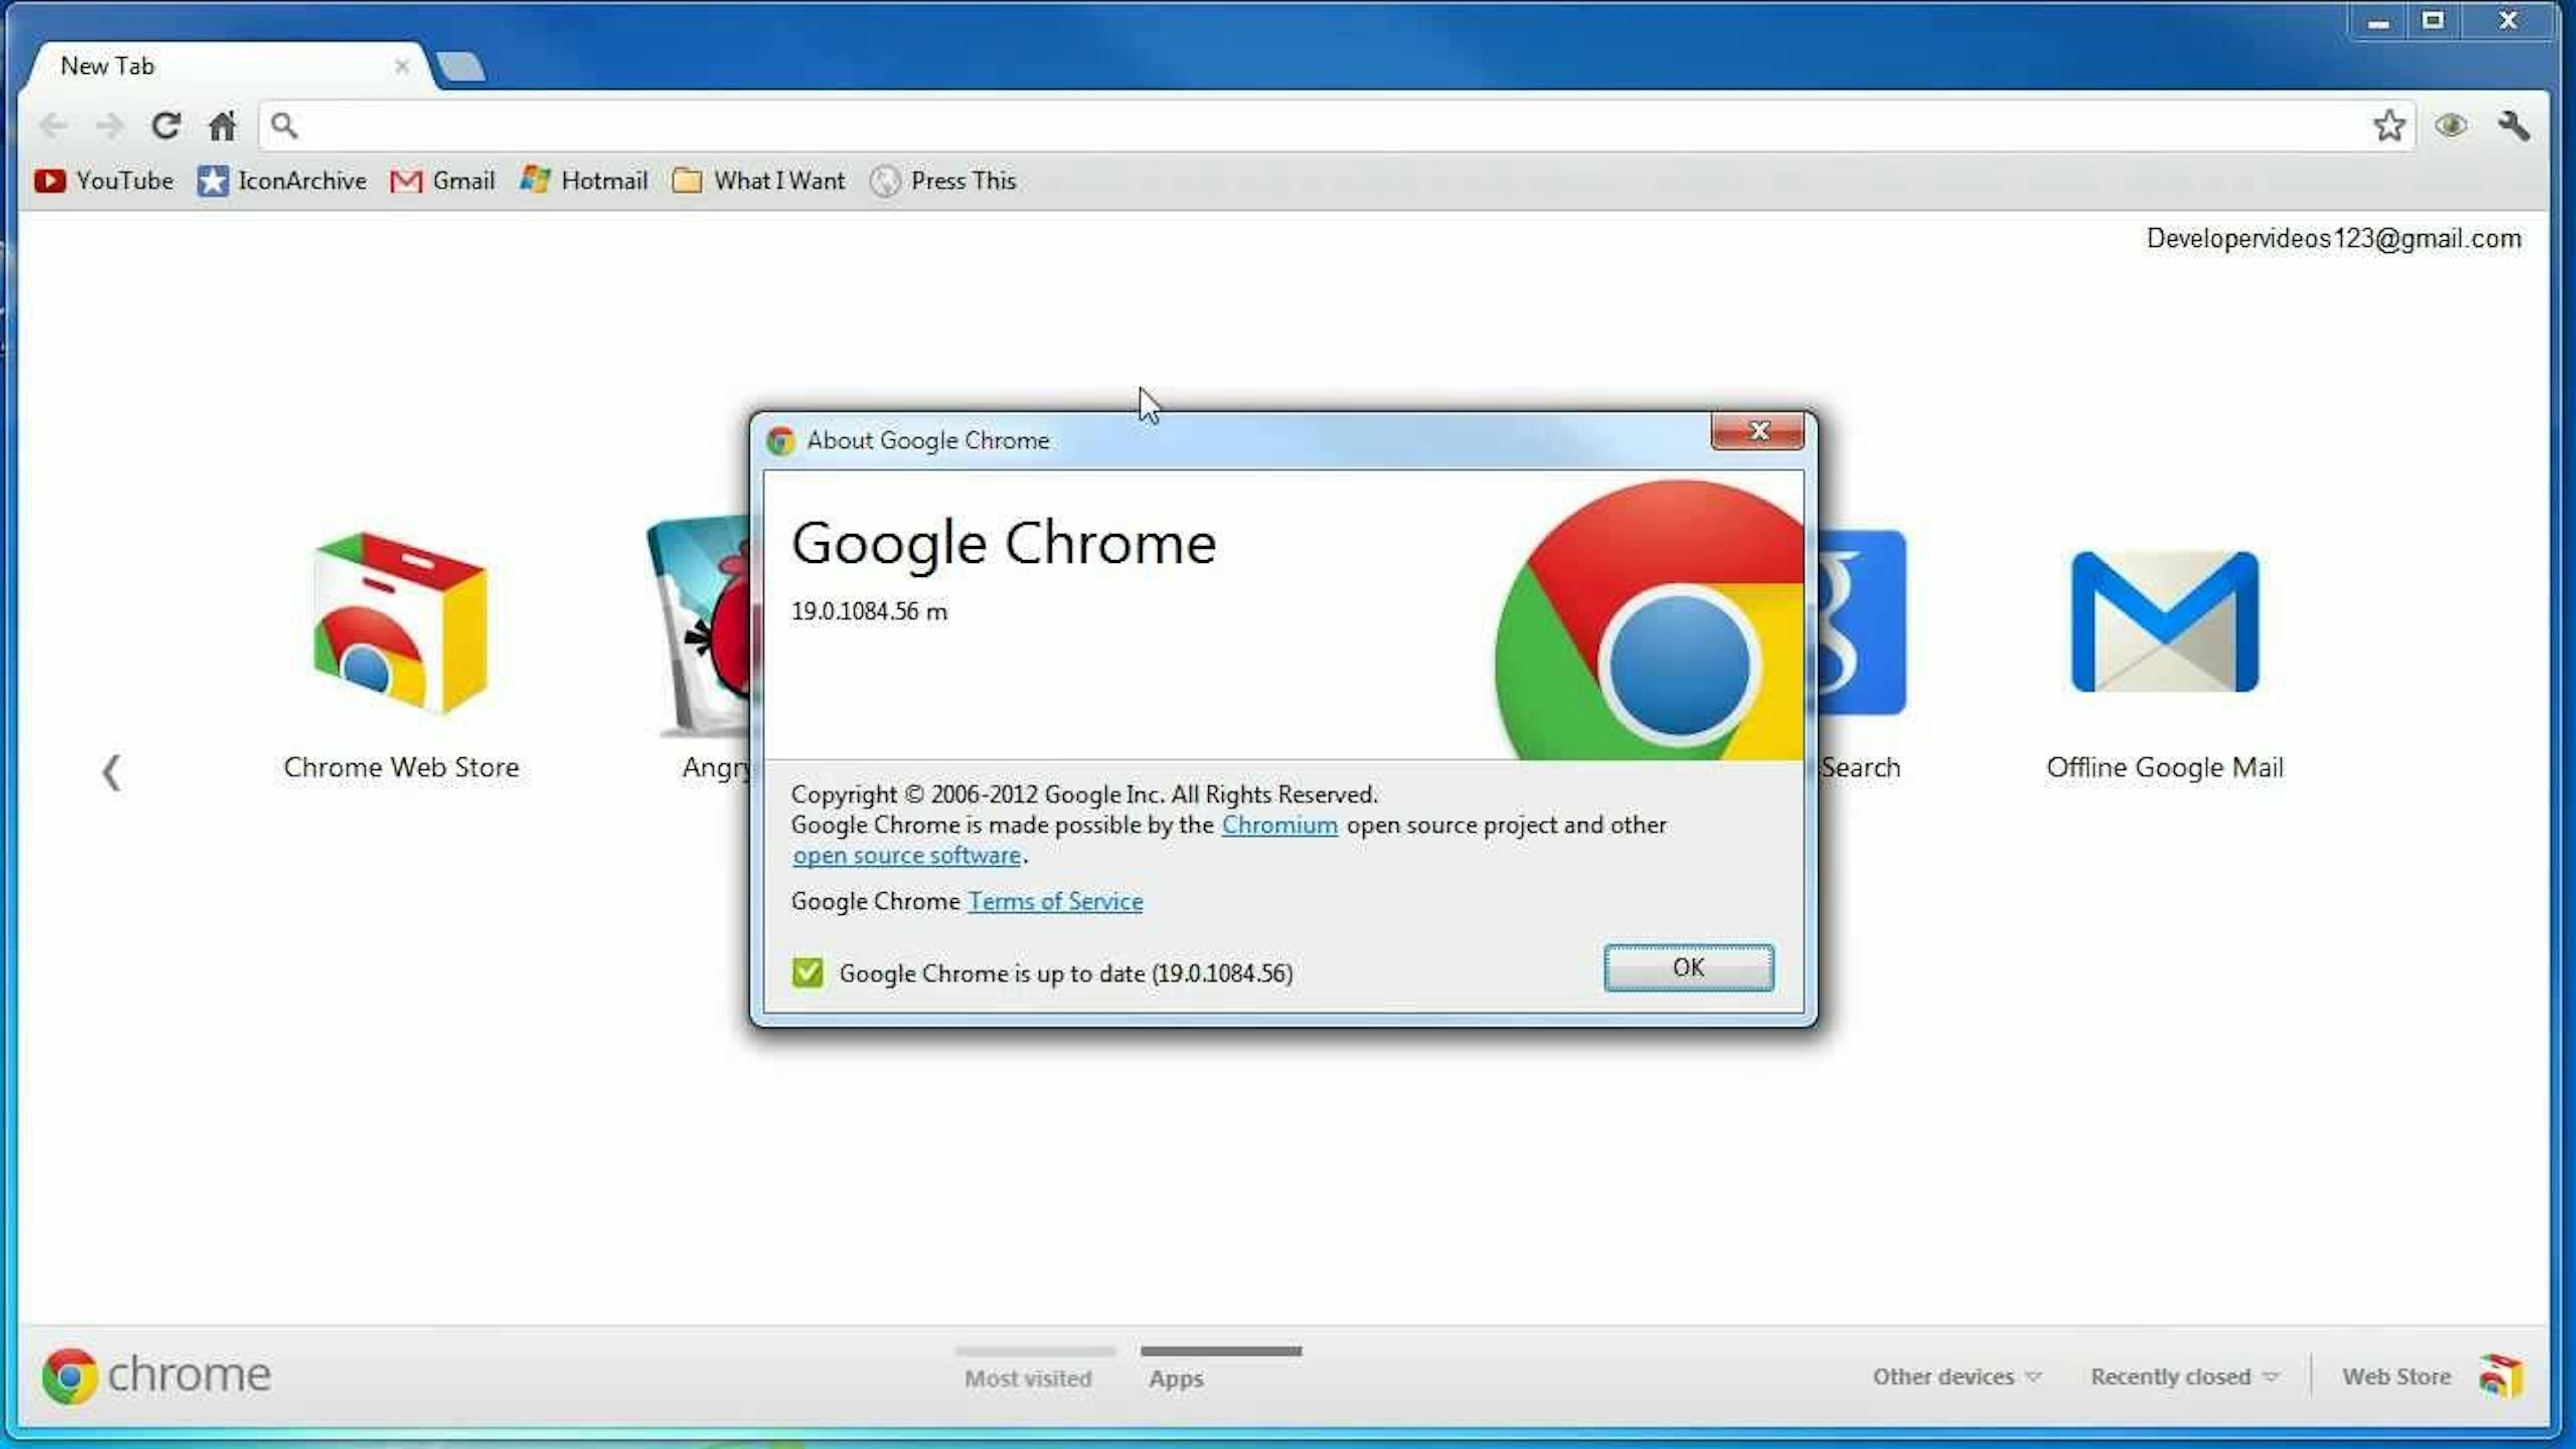Click the version text 19.0.1084.56 m

click(869, 611)
